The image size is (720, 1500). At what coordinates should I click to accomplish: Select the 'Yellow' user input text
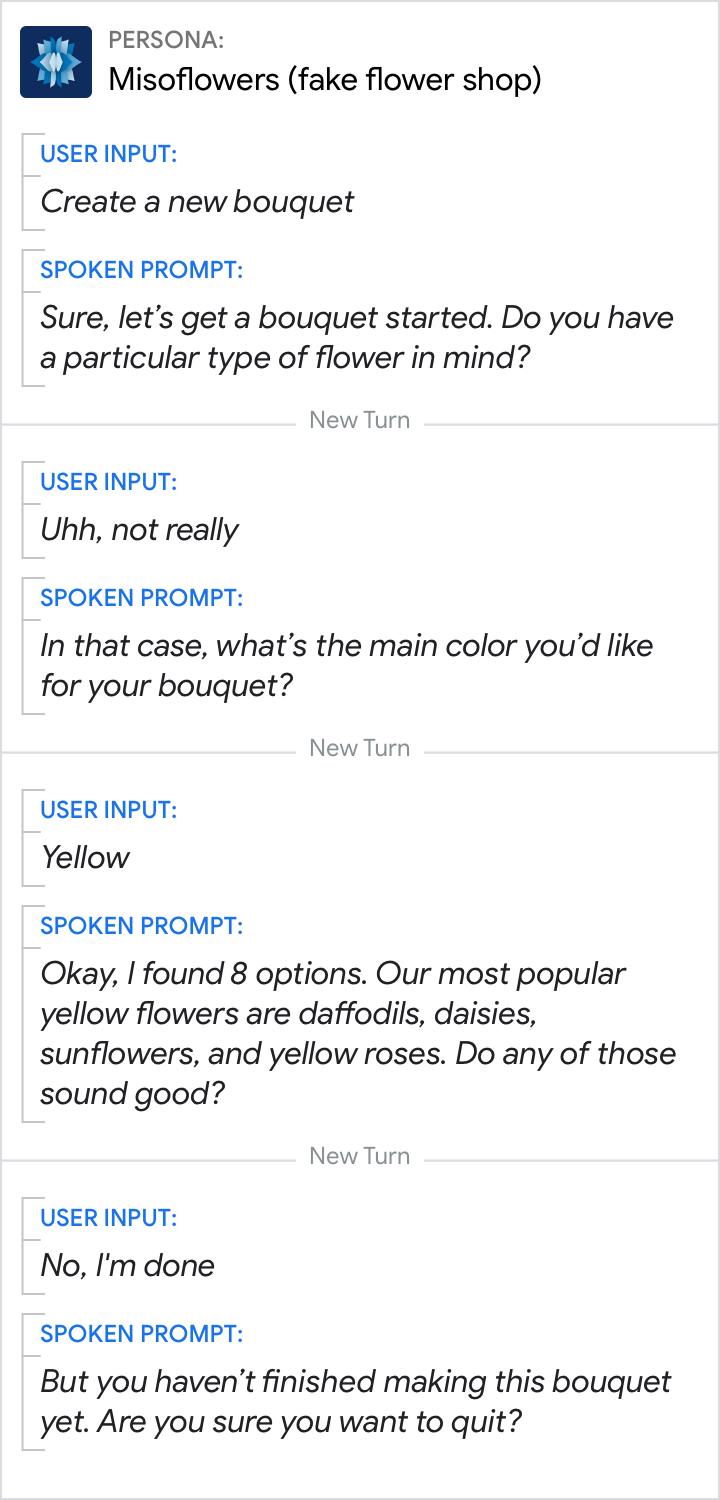tap(85, 858)
